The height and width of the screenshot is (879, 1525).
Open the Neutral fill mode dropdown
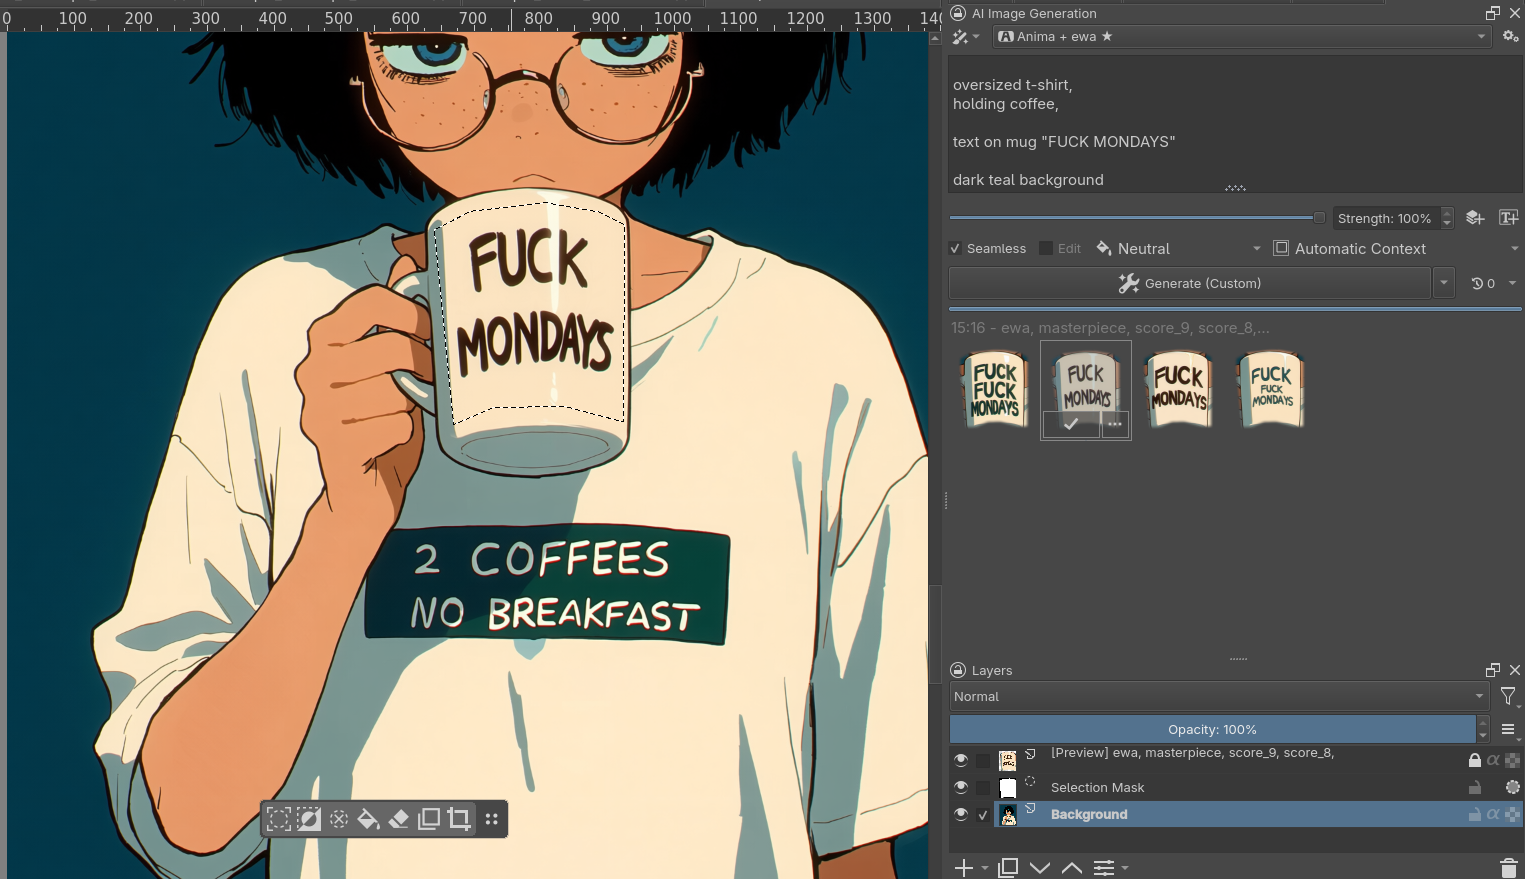[1179, 249]
